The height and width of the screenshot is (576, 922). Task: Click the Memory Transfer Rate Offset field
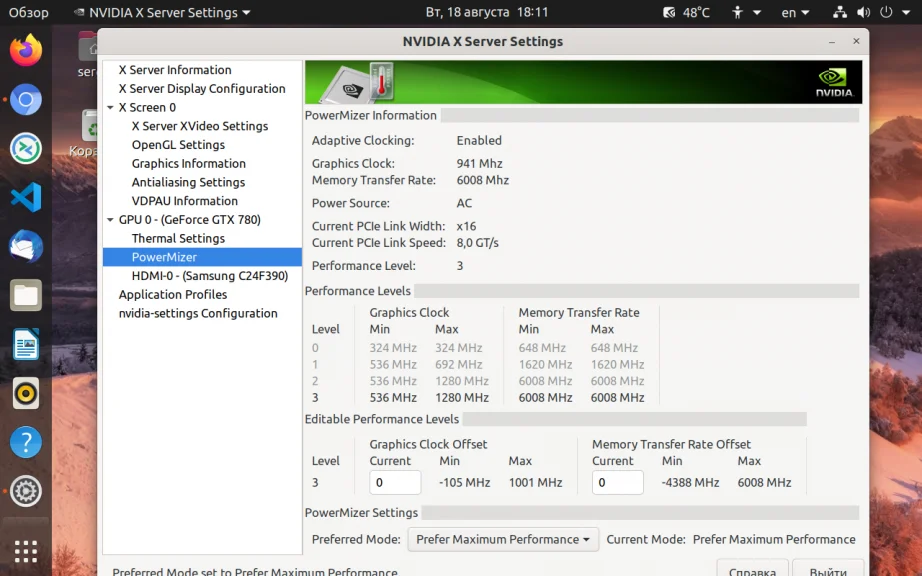point(617,483)
